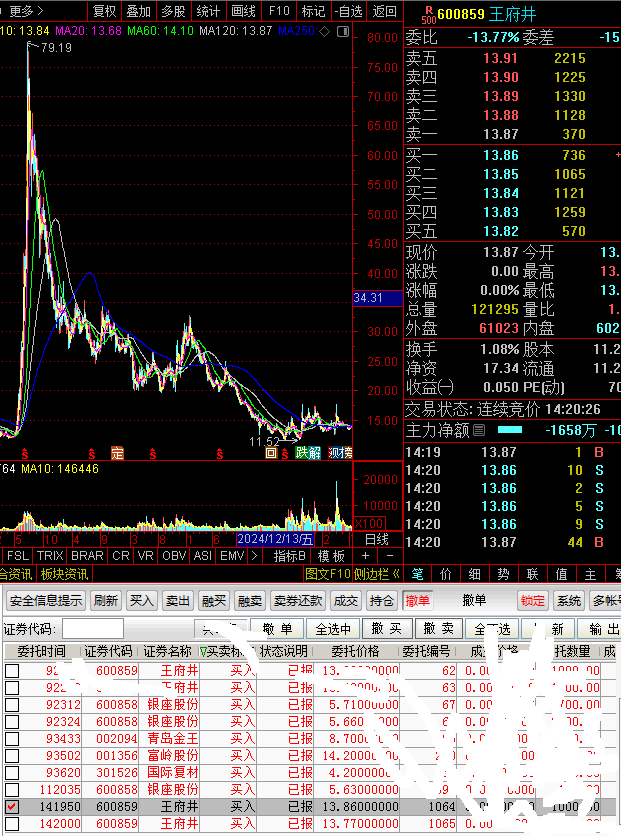The width and height of the screenshot is (621, 836).
Task: Click the 回 marker icon on chart
Action: tap(271, 453)
